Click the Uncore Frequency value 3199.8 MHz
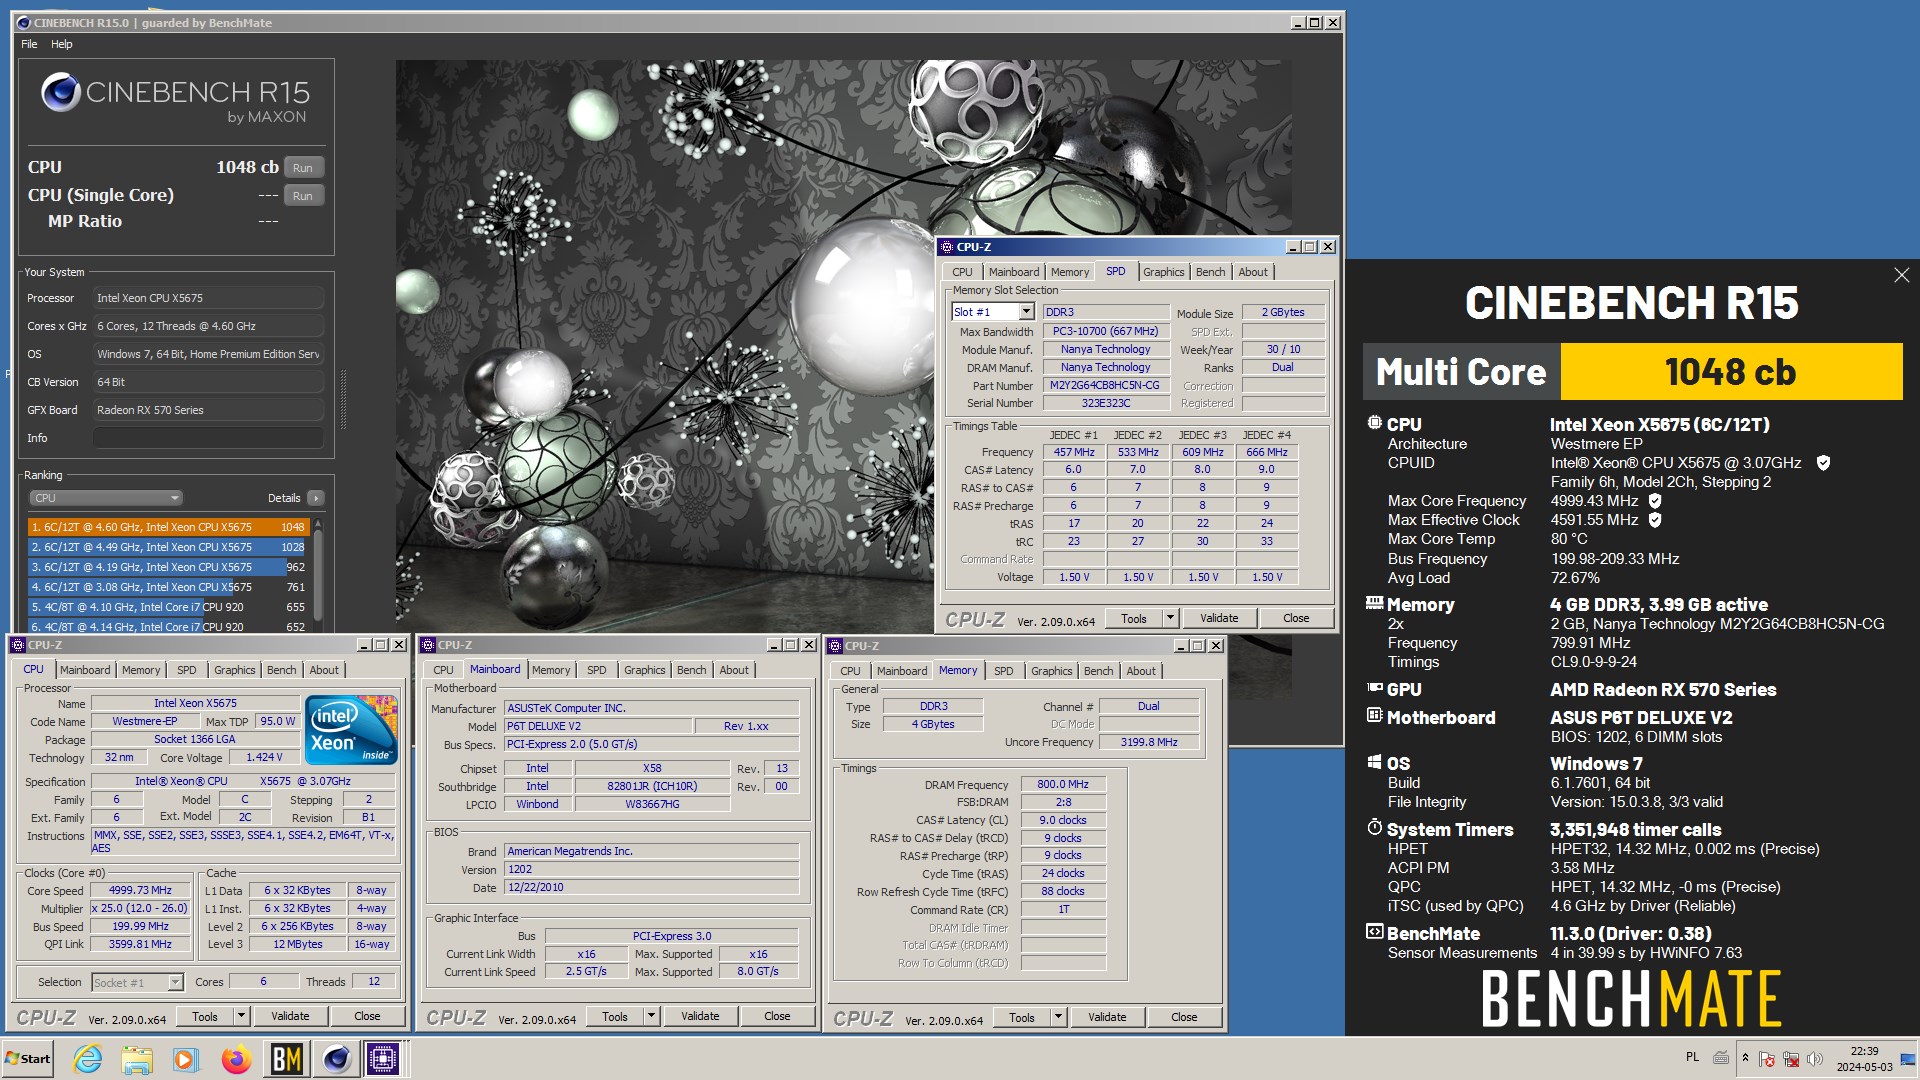The height and width of the screenshot is (1080, 1920). 1149,742
